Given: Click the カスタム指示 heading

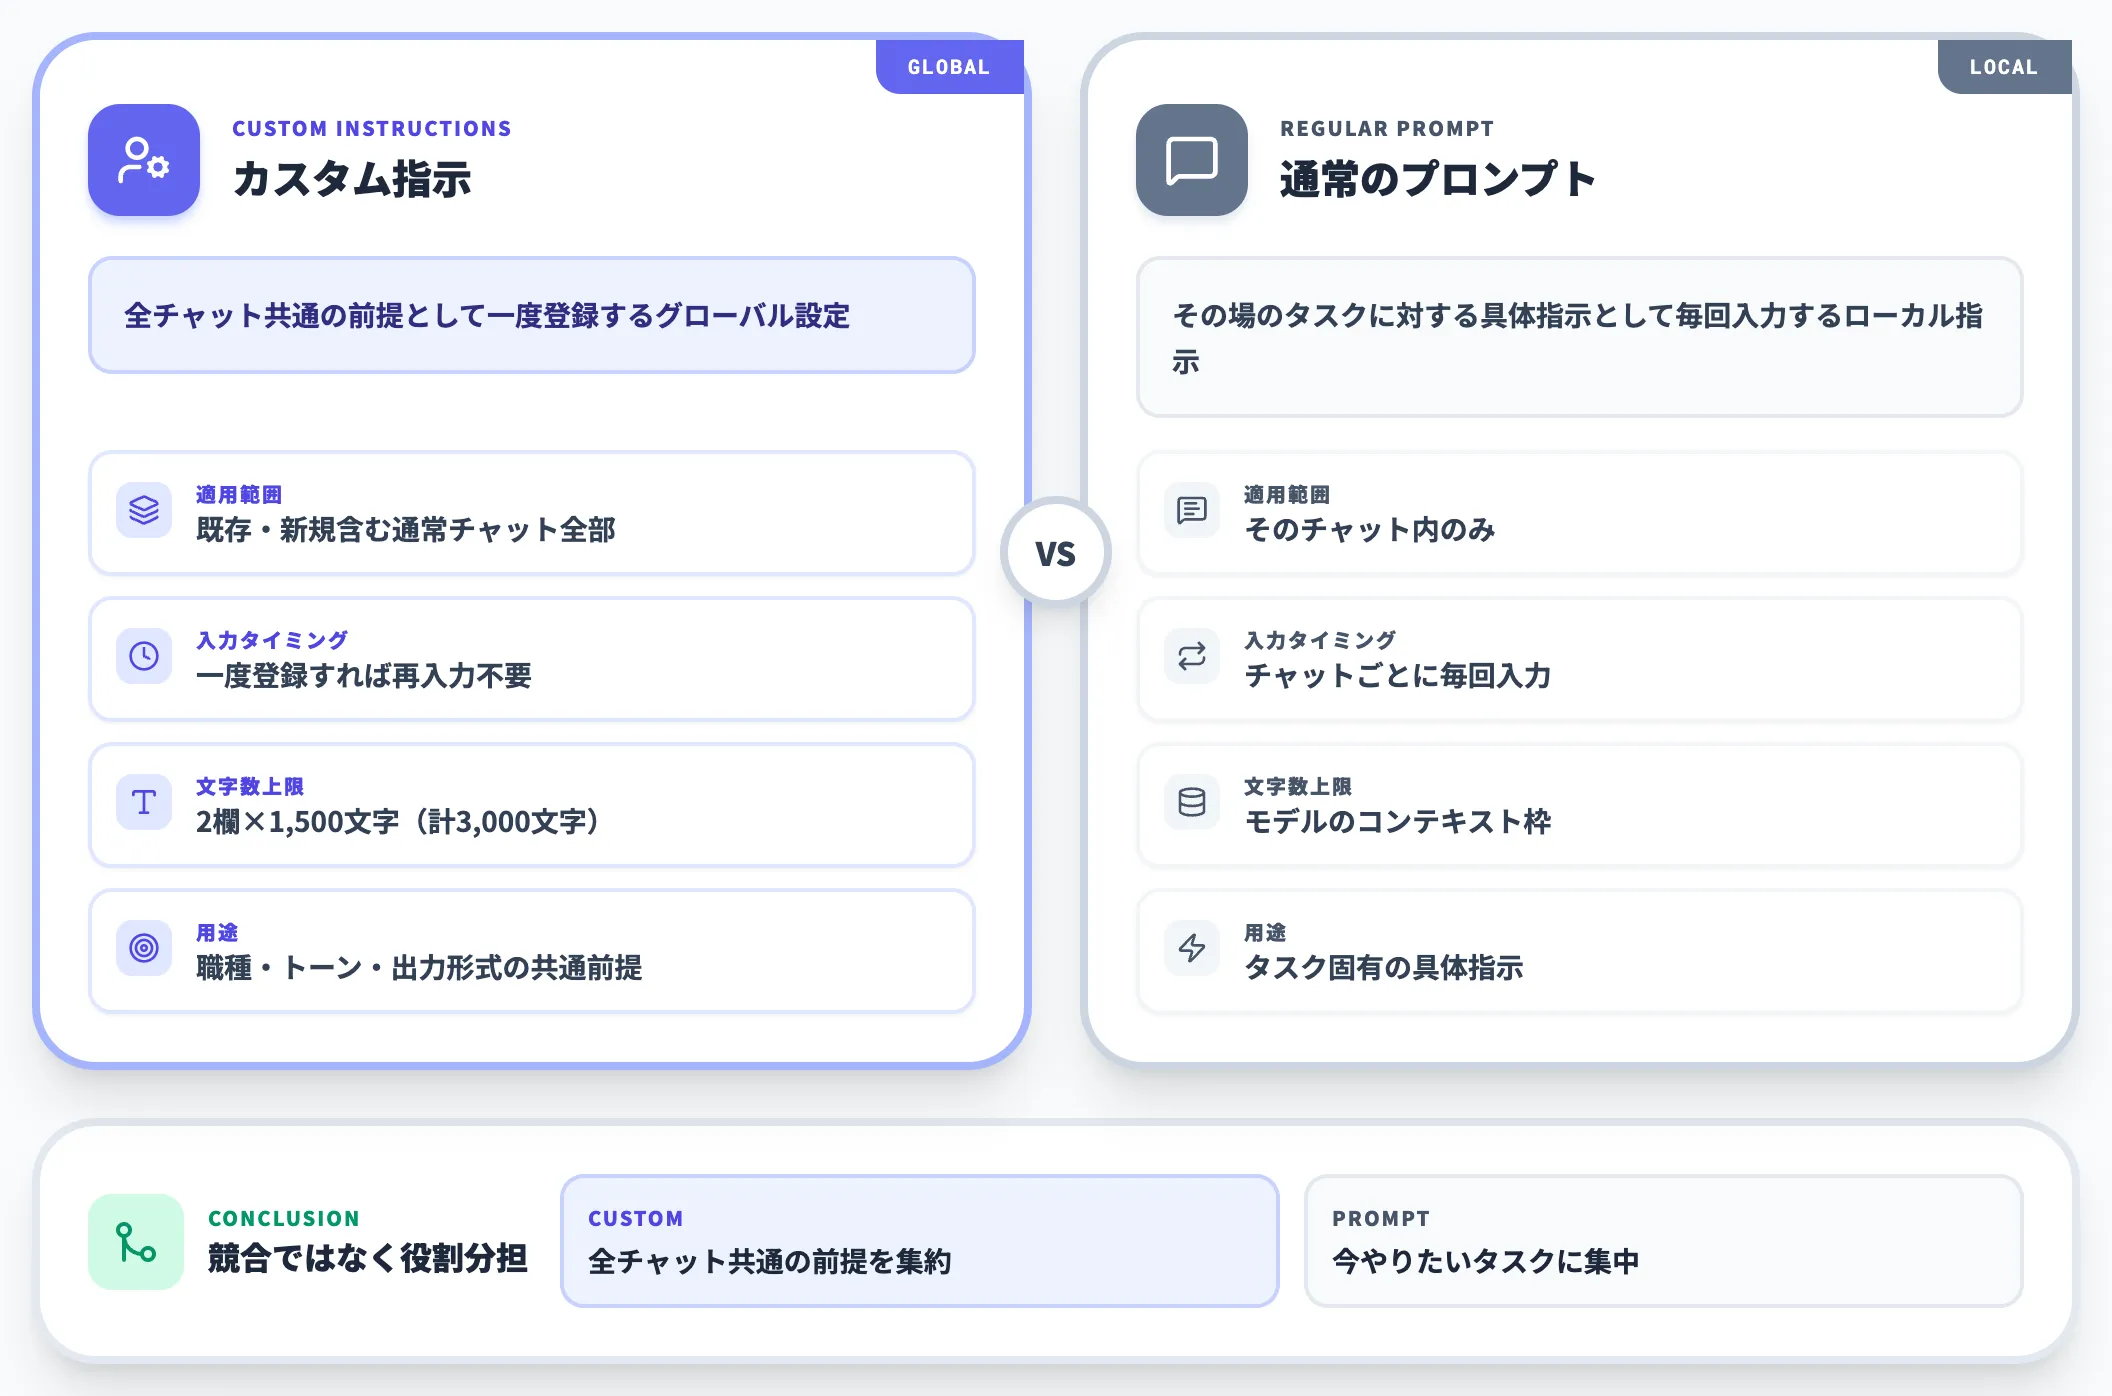Looking at the screenshot, I should point(352,180).
